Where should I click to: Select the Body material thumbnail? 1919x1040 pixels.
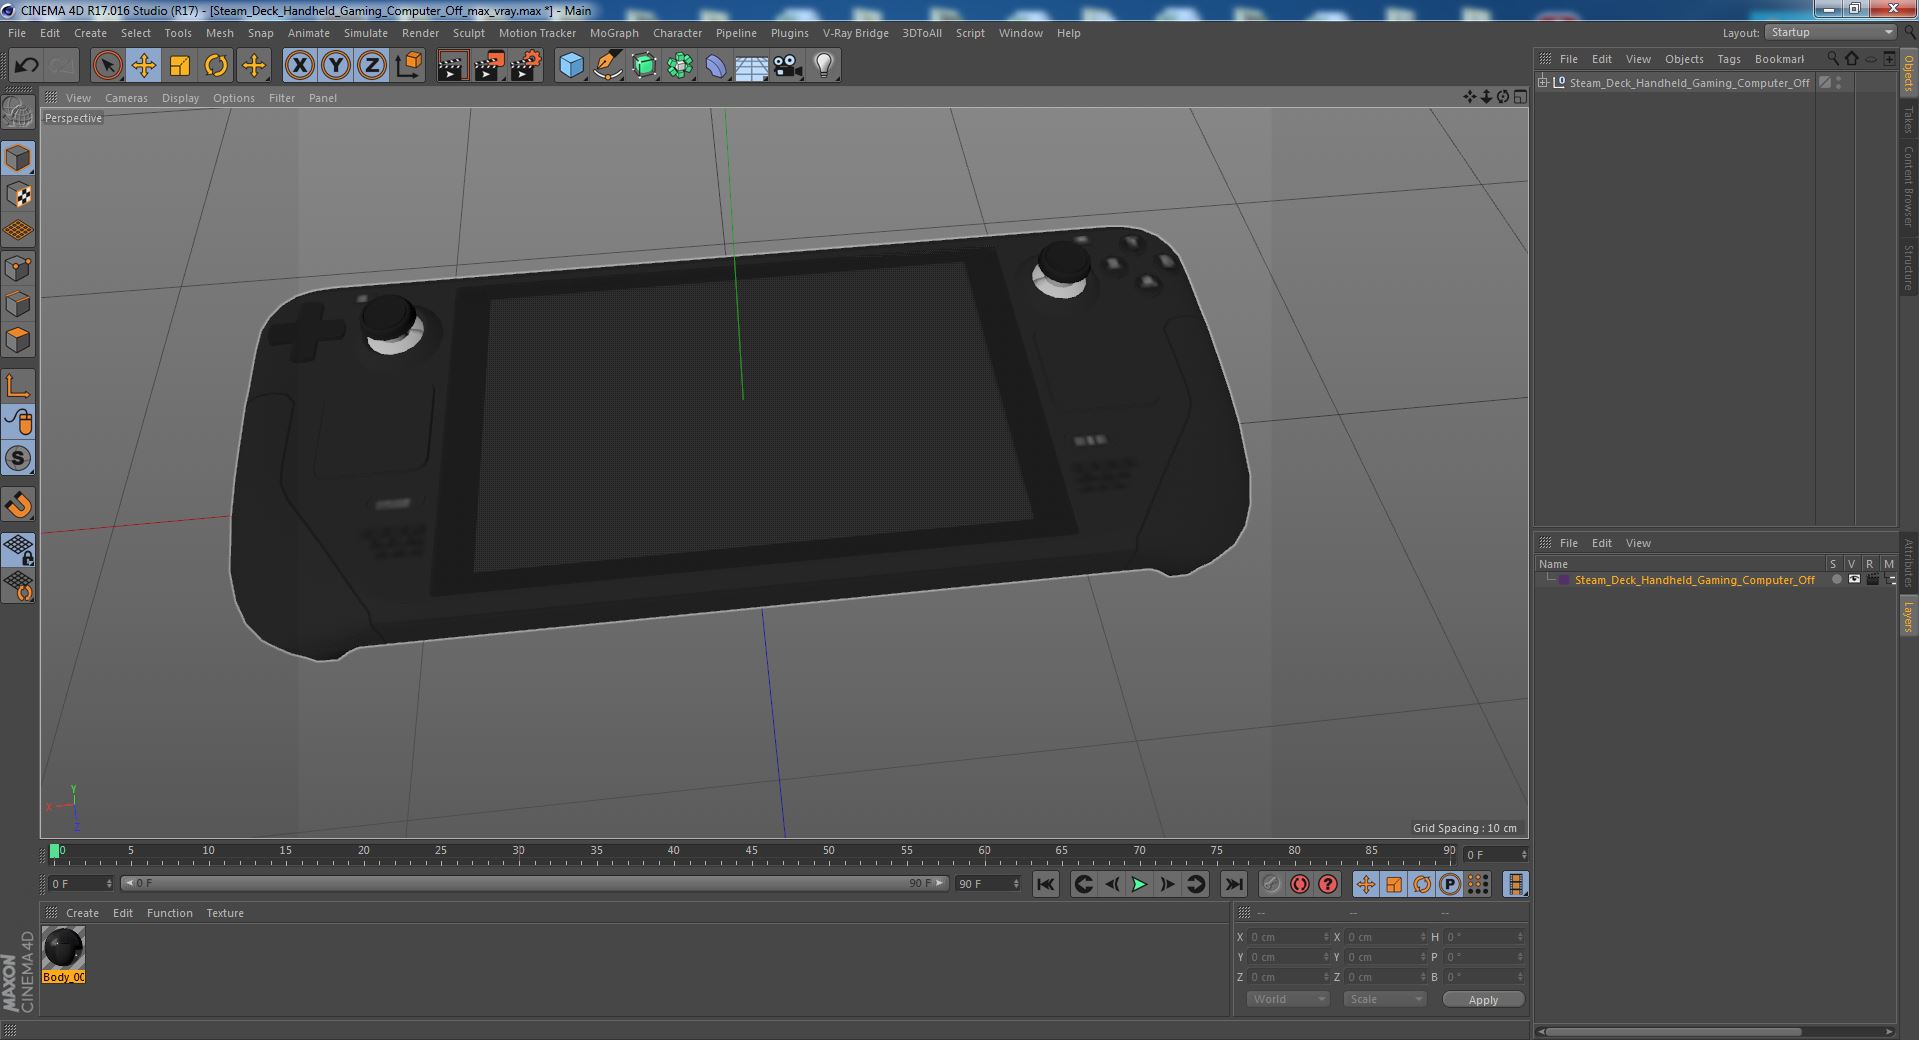(63, 948)
